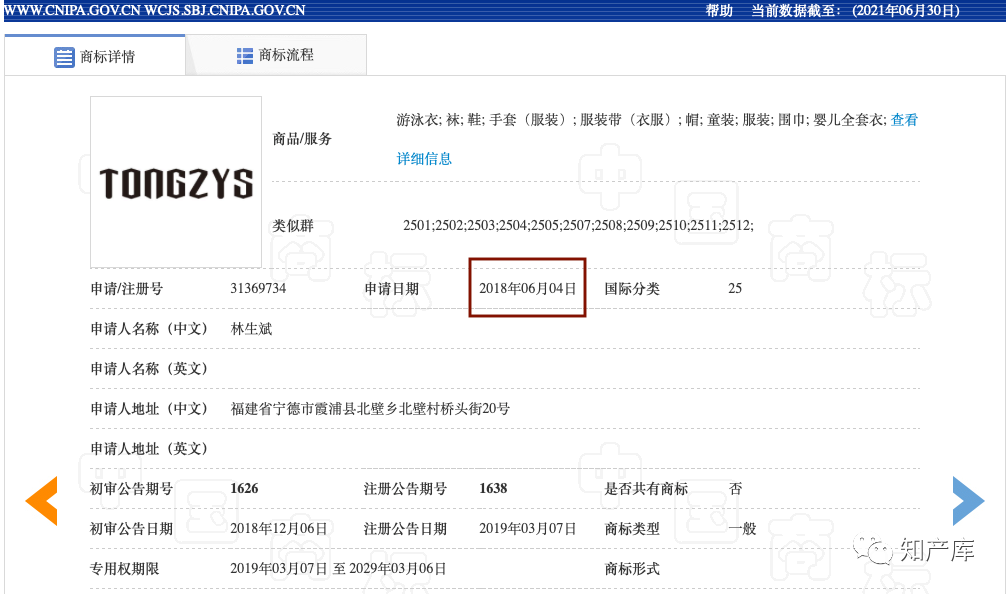Go to next record with blue arrow
Image resolution: width=1007 pixels, height=594 pixels.
(x=968, y=501)
